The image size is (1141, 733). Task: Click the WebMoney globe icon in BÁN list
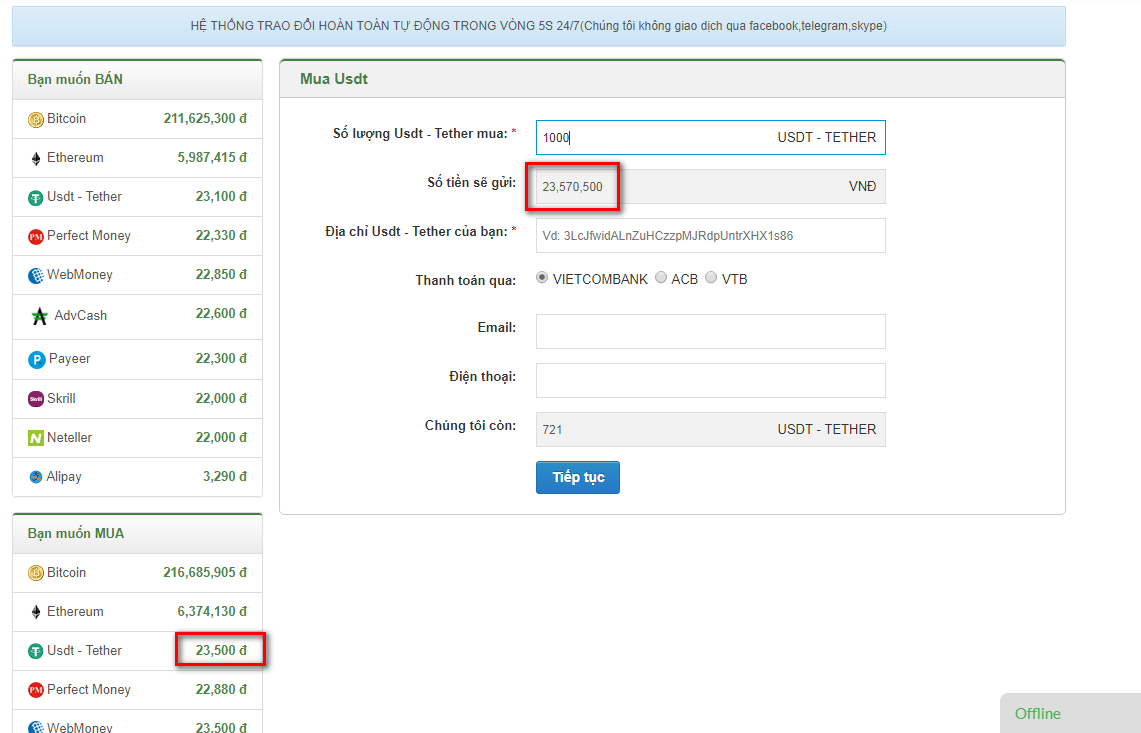[x=36, y=276]
